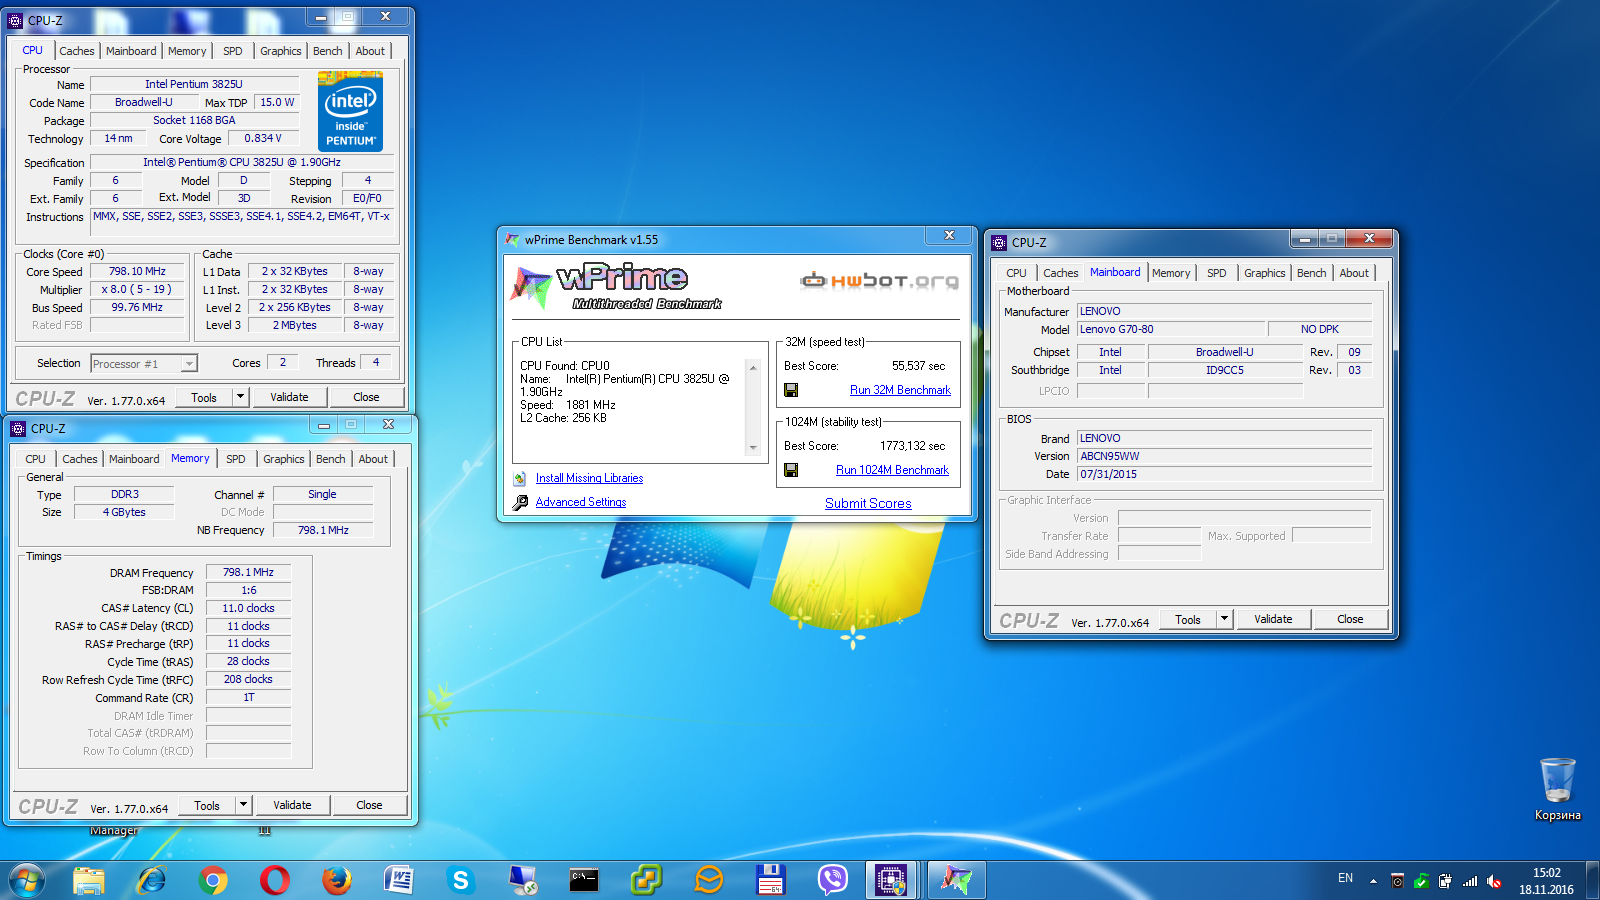Open Tools dropdown arrow in Mainboard CPU-Z window
Viewport: 1600px width, 900px height.
click(1224, 619)
